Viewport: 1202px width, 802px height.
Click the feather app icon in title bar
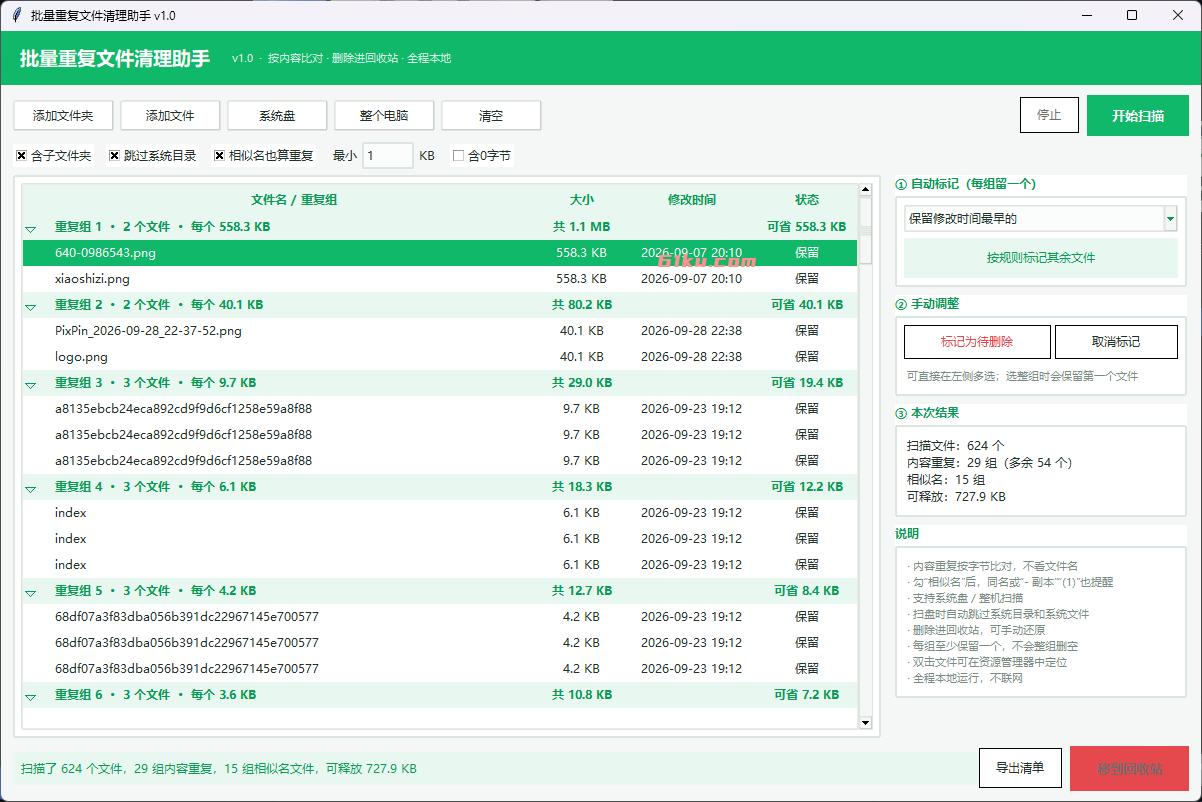coord(17,15)
